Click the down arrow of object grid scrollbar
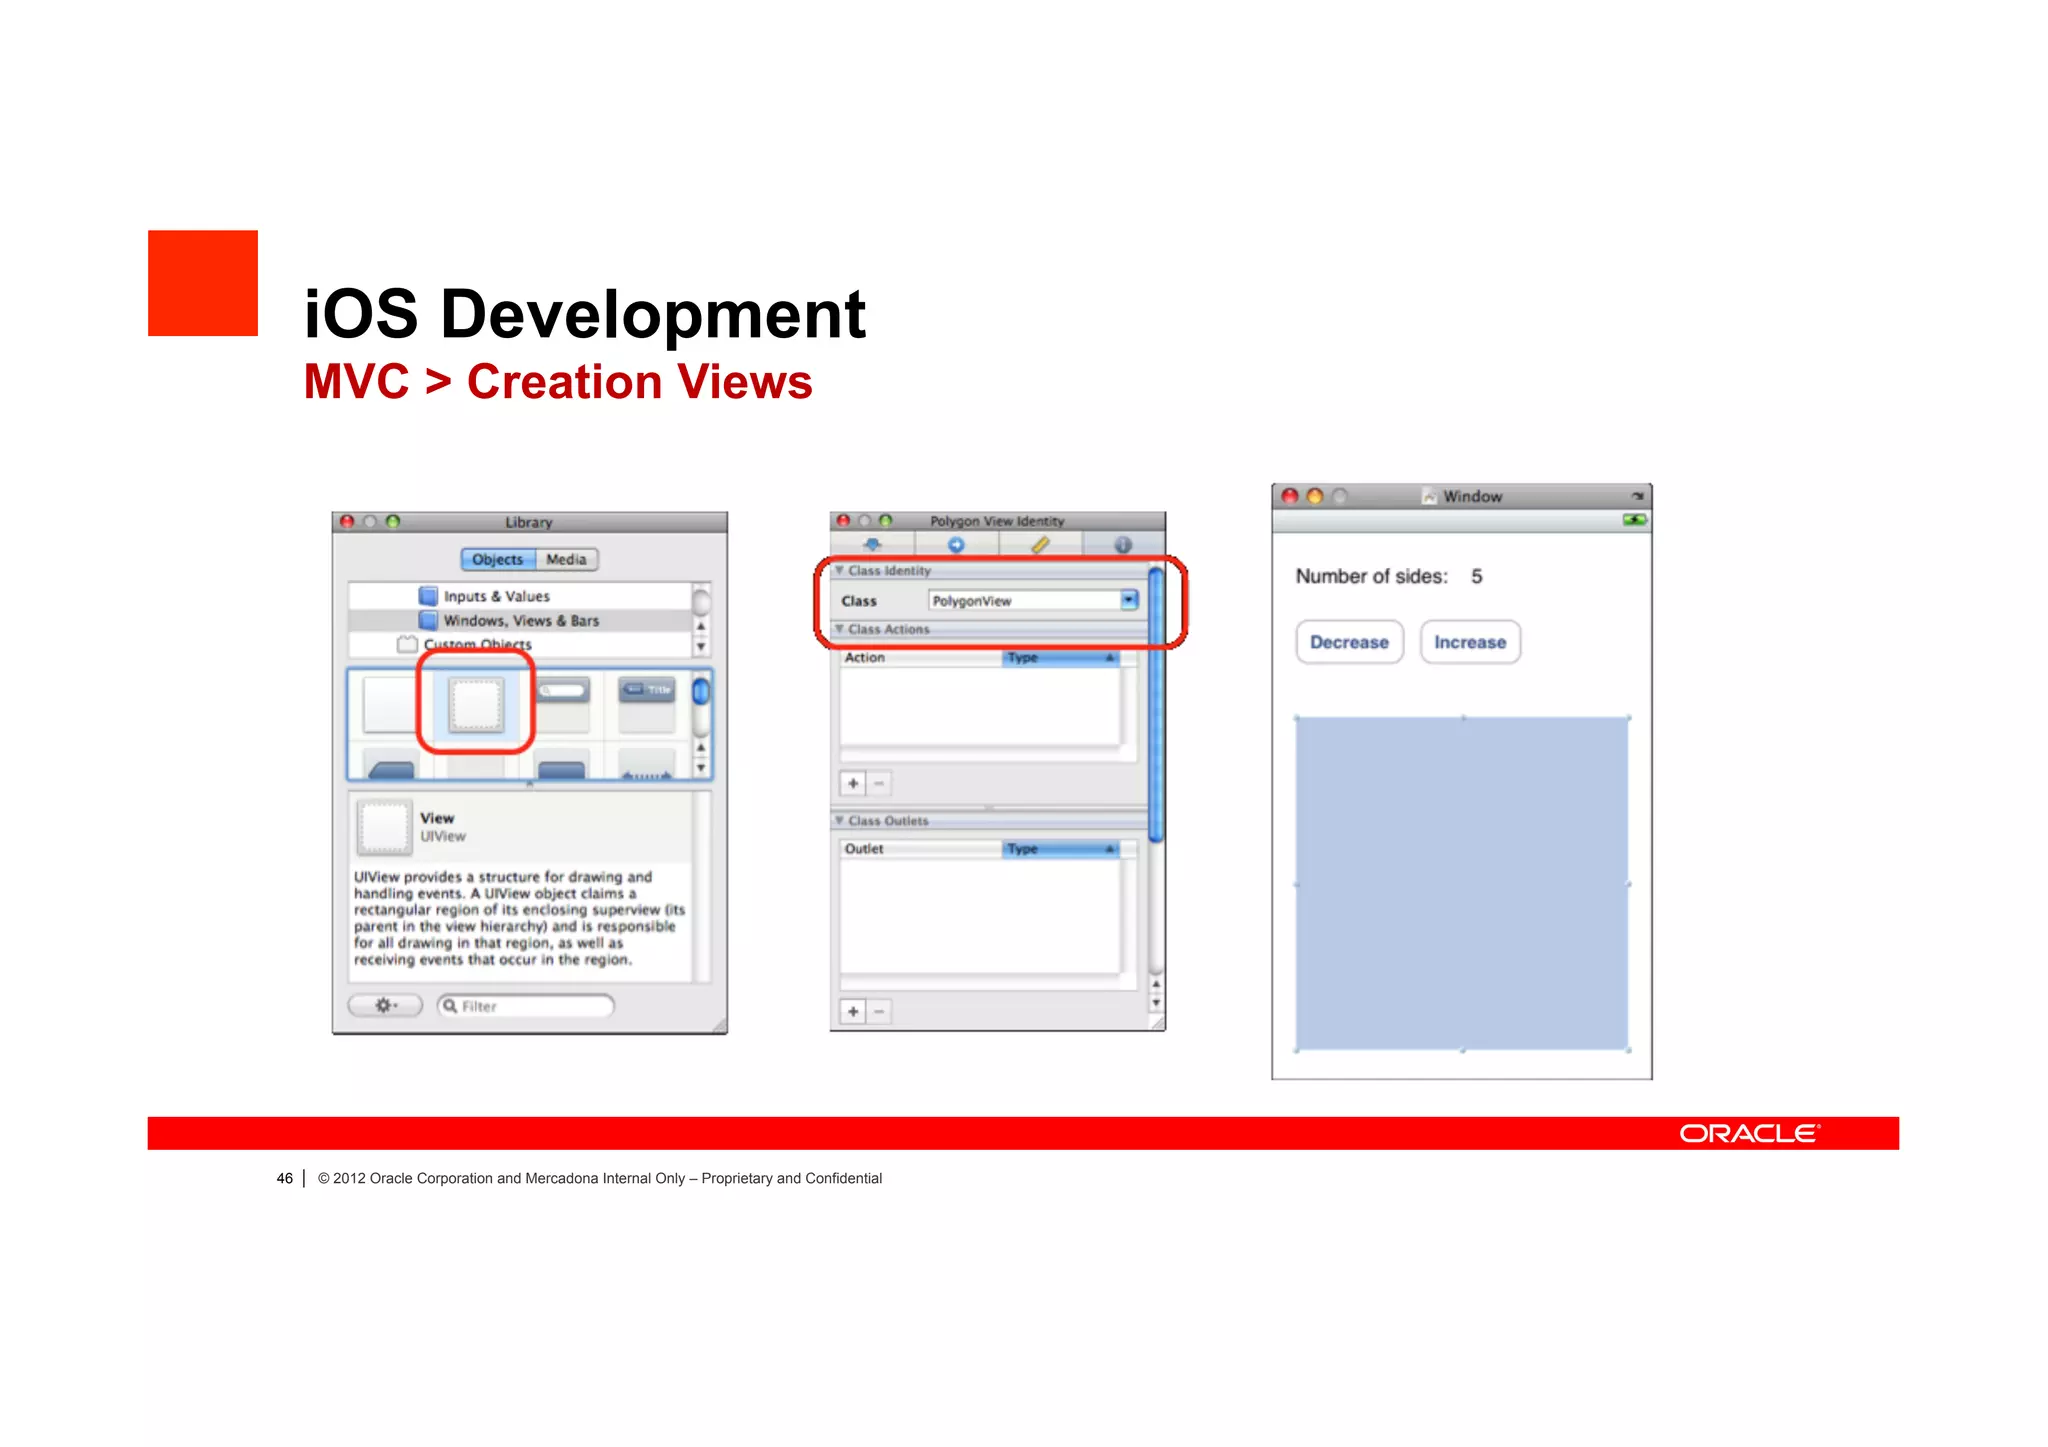Image resolution: width=2048 pixels, height=1447 pixels. coord(701,768)
